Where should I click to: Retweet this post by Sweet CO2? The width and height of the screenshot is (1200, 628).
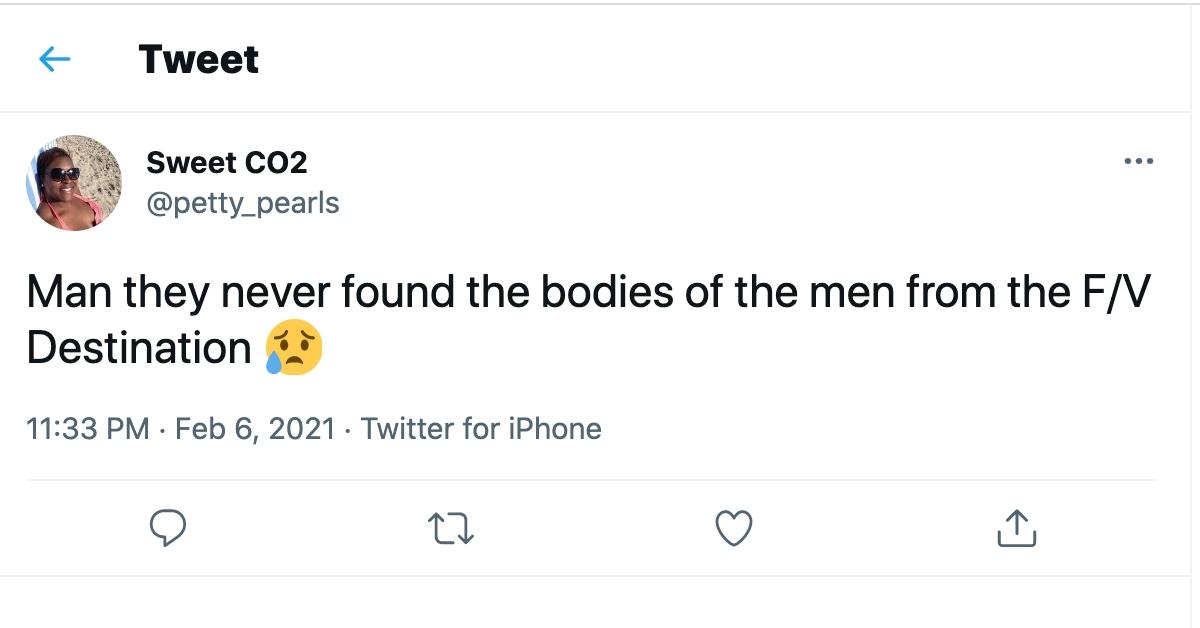click(451, 528)
